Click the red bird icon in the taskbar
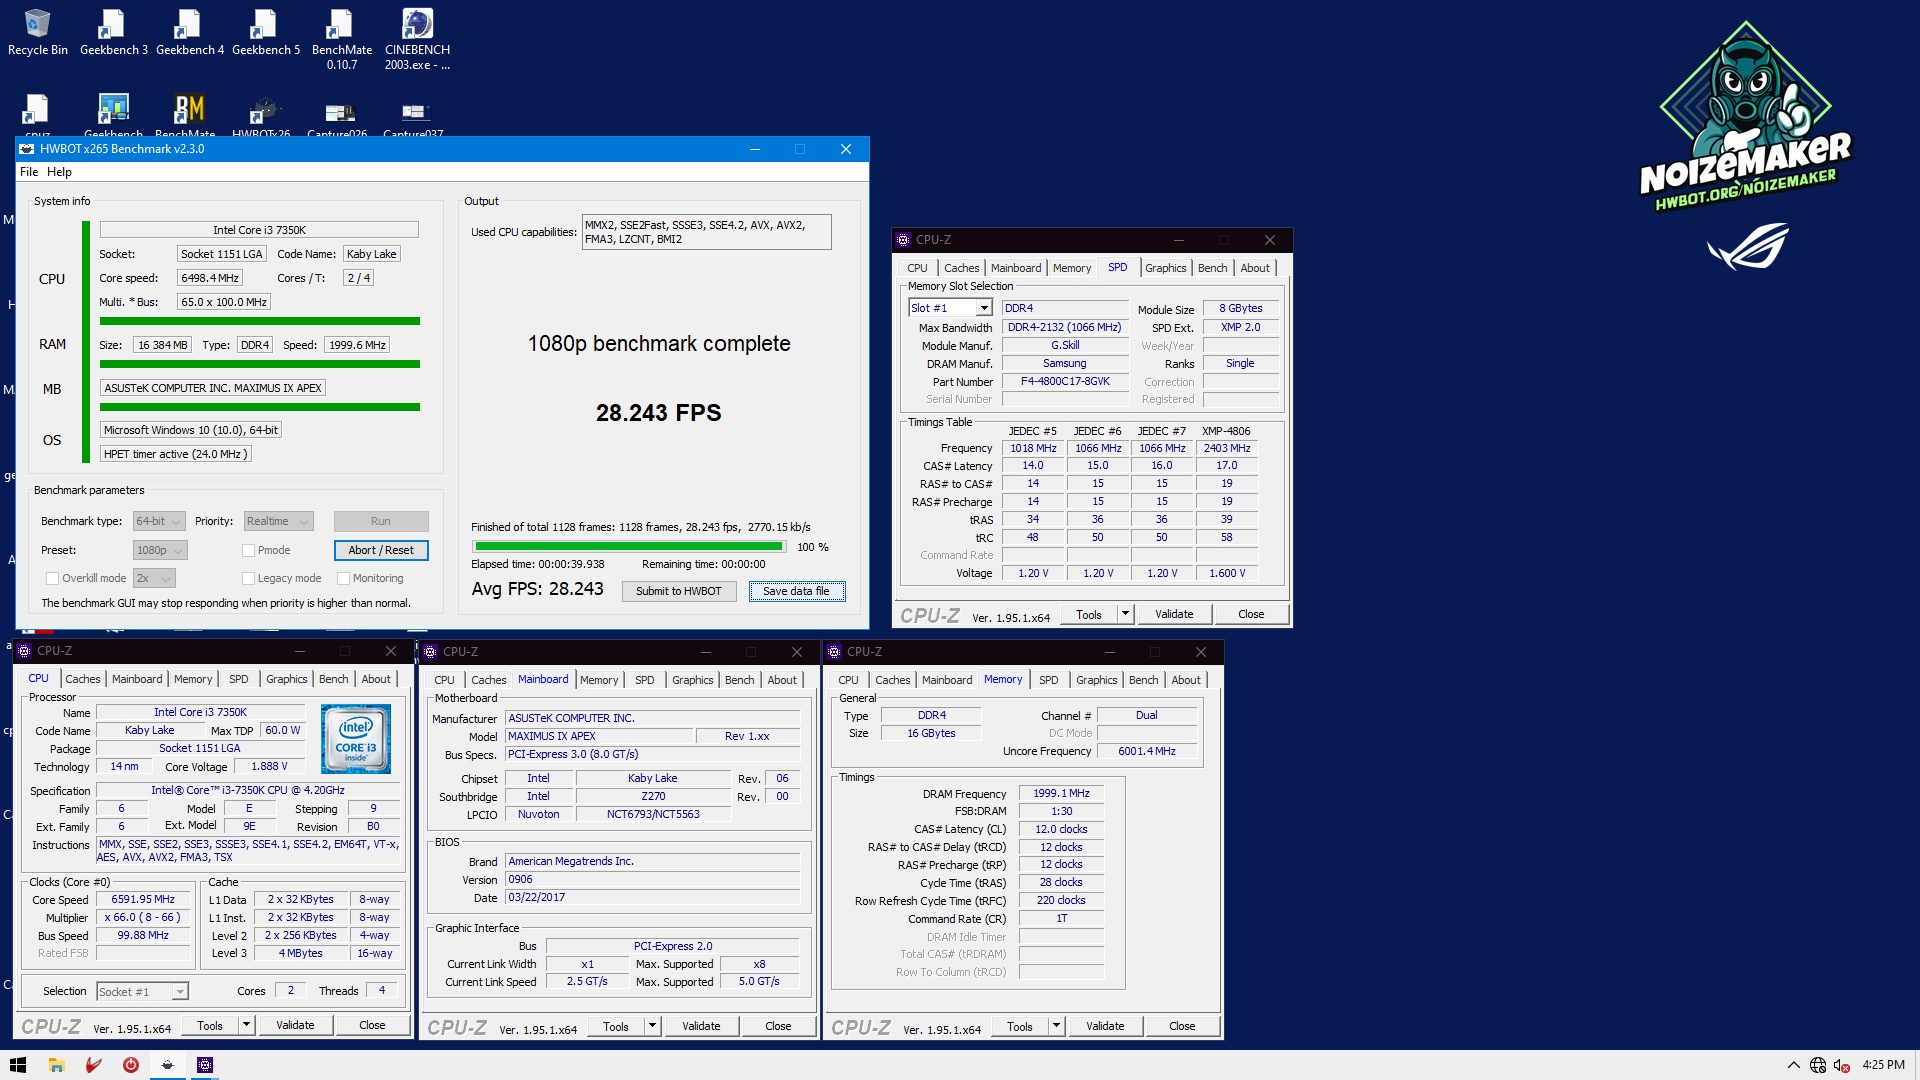1920x1080 pixels. click(94, 1065)
